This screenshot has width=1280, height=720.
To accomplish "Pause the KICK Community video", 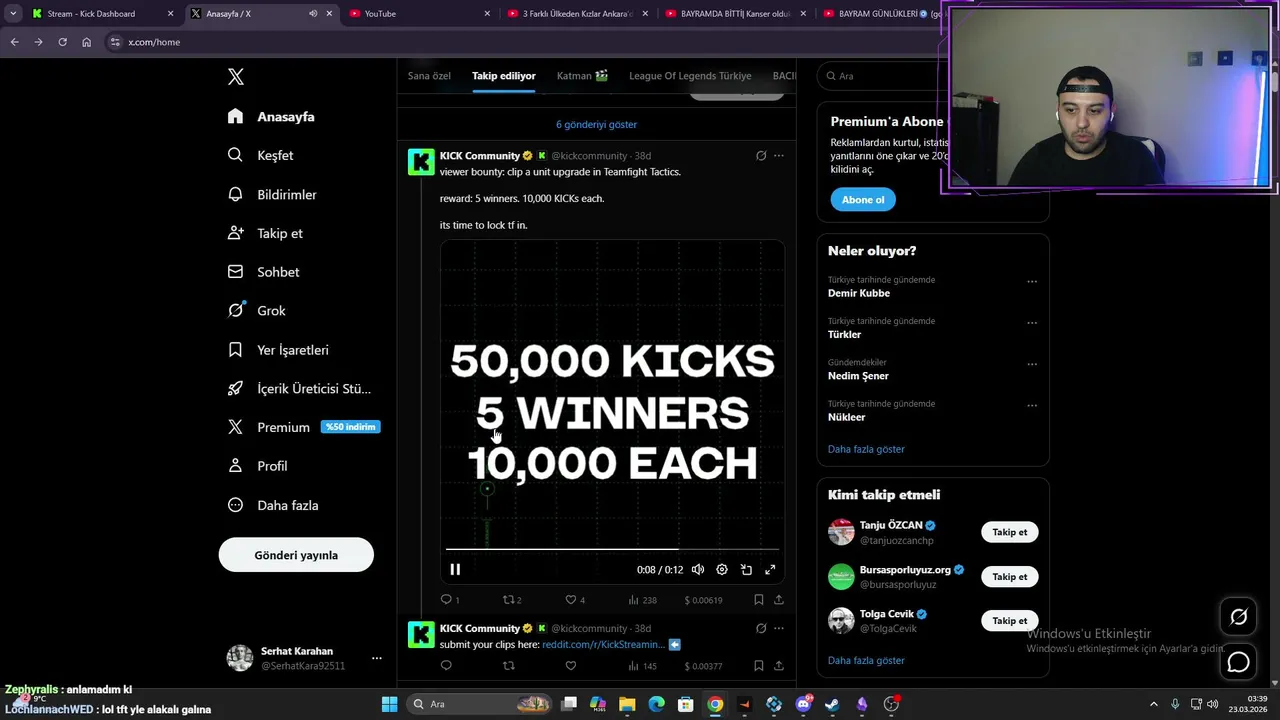I will coord(455,569).
